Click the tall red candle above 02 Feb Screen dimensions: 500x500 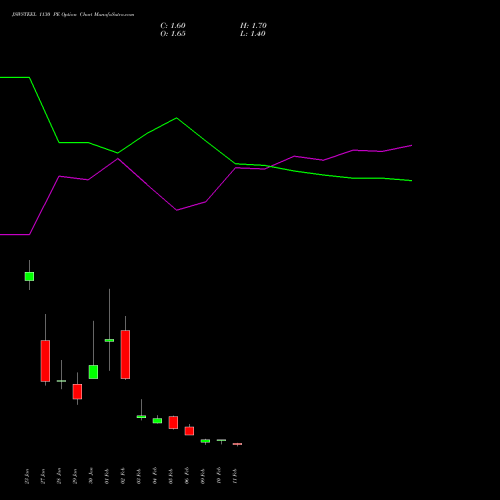pyautogui.click(x=125, y=354)
